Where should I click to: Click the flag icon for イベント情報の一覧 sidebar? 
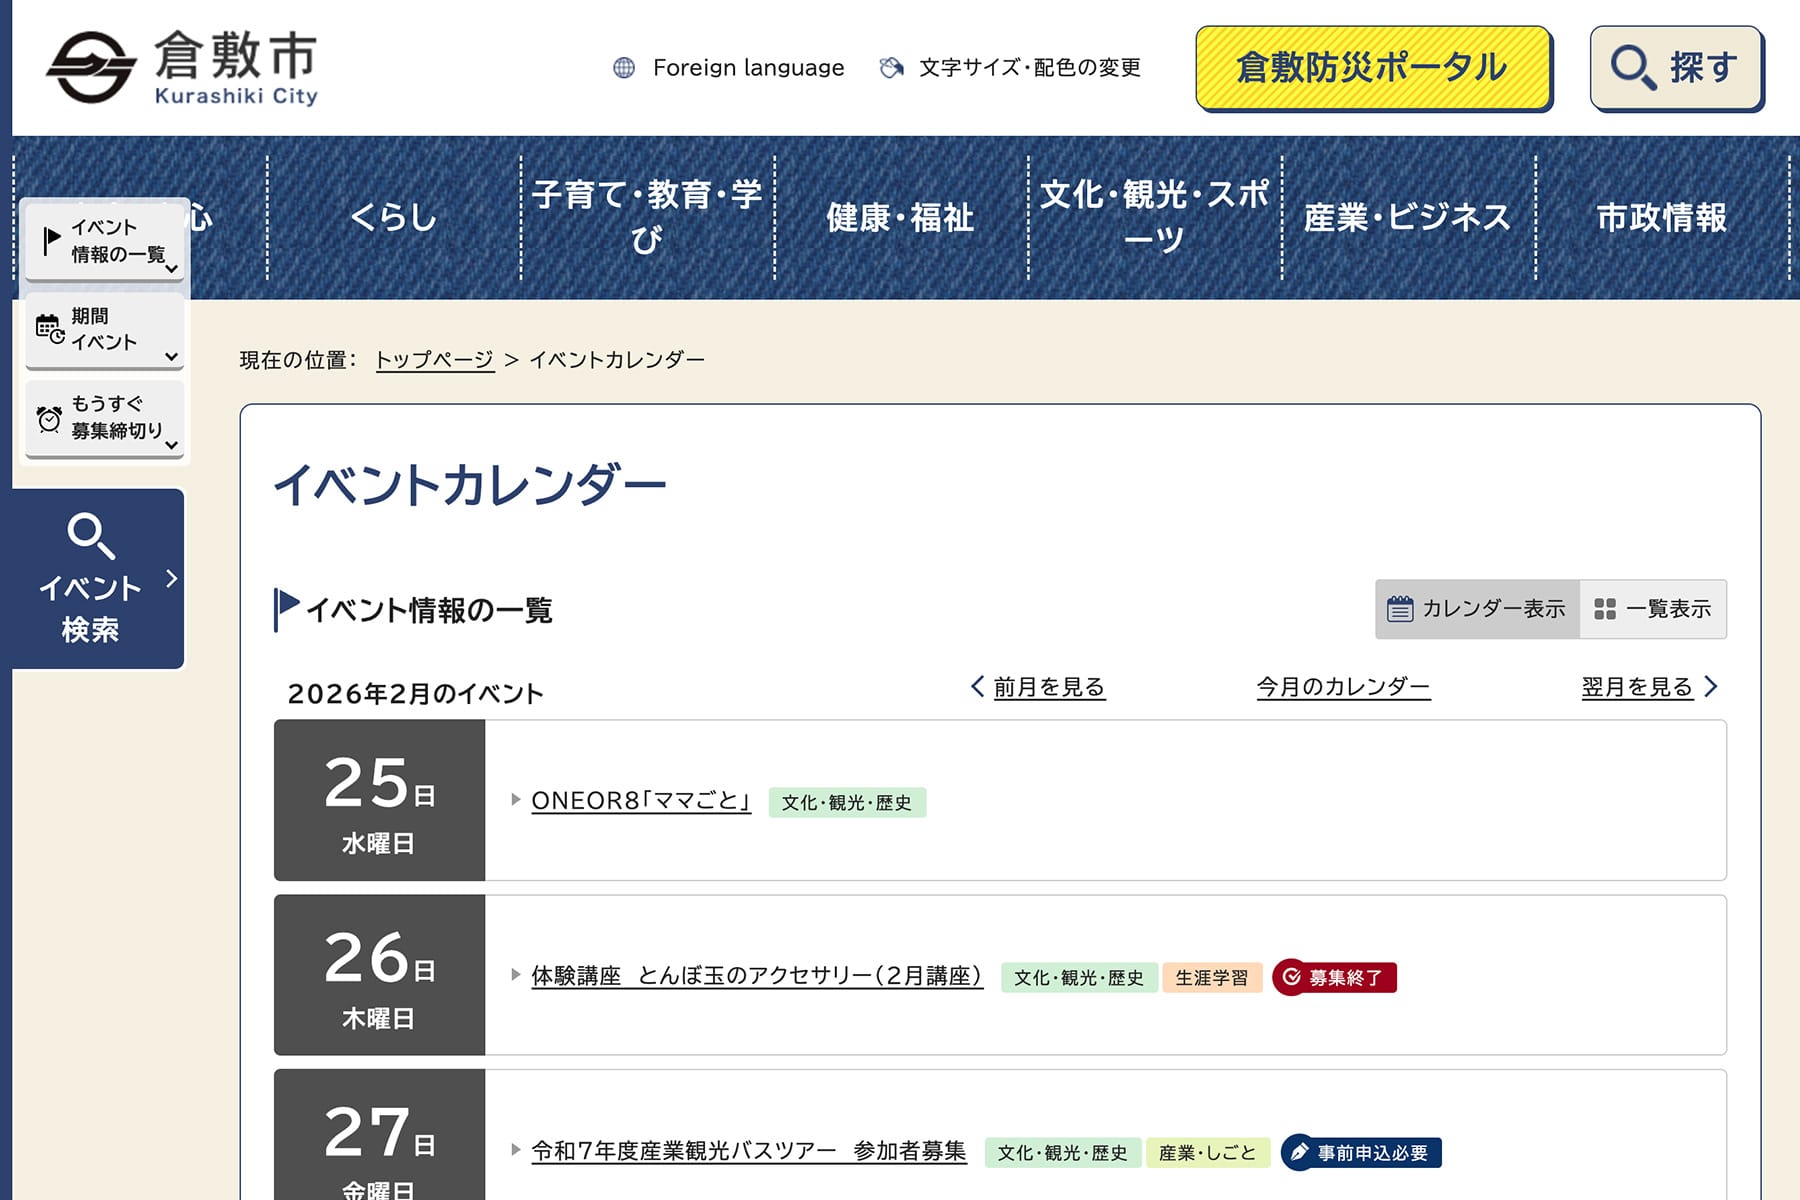click(51, 240)
